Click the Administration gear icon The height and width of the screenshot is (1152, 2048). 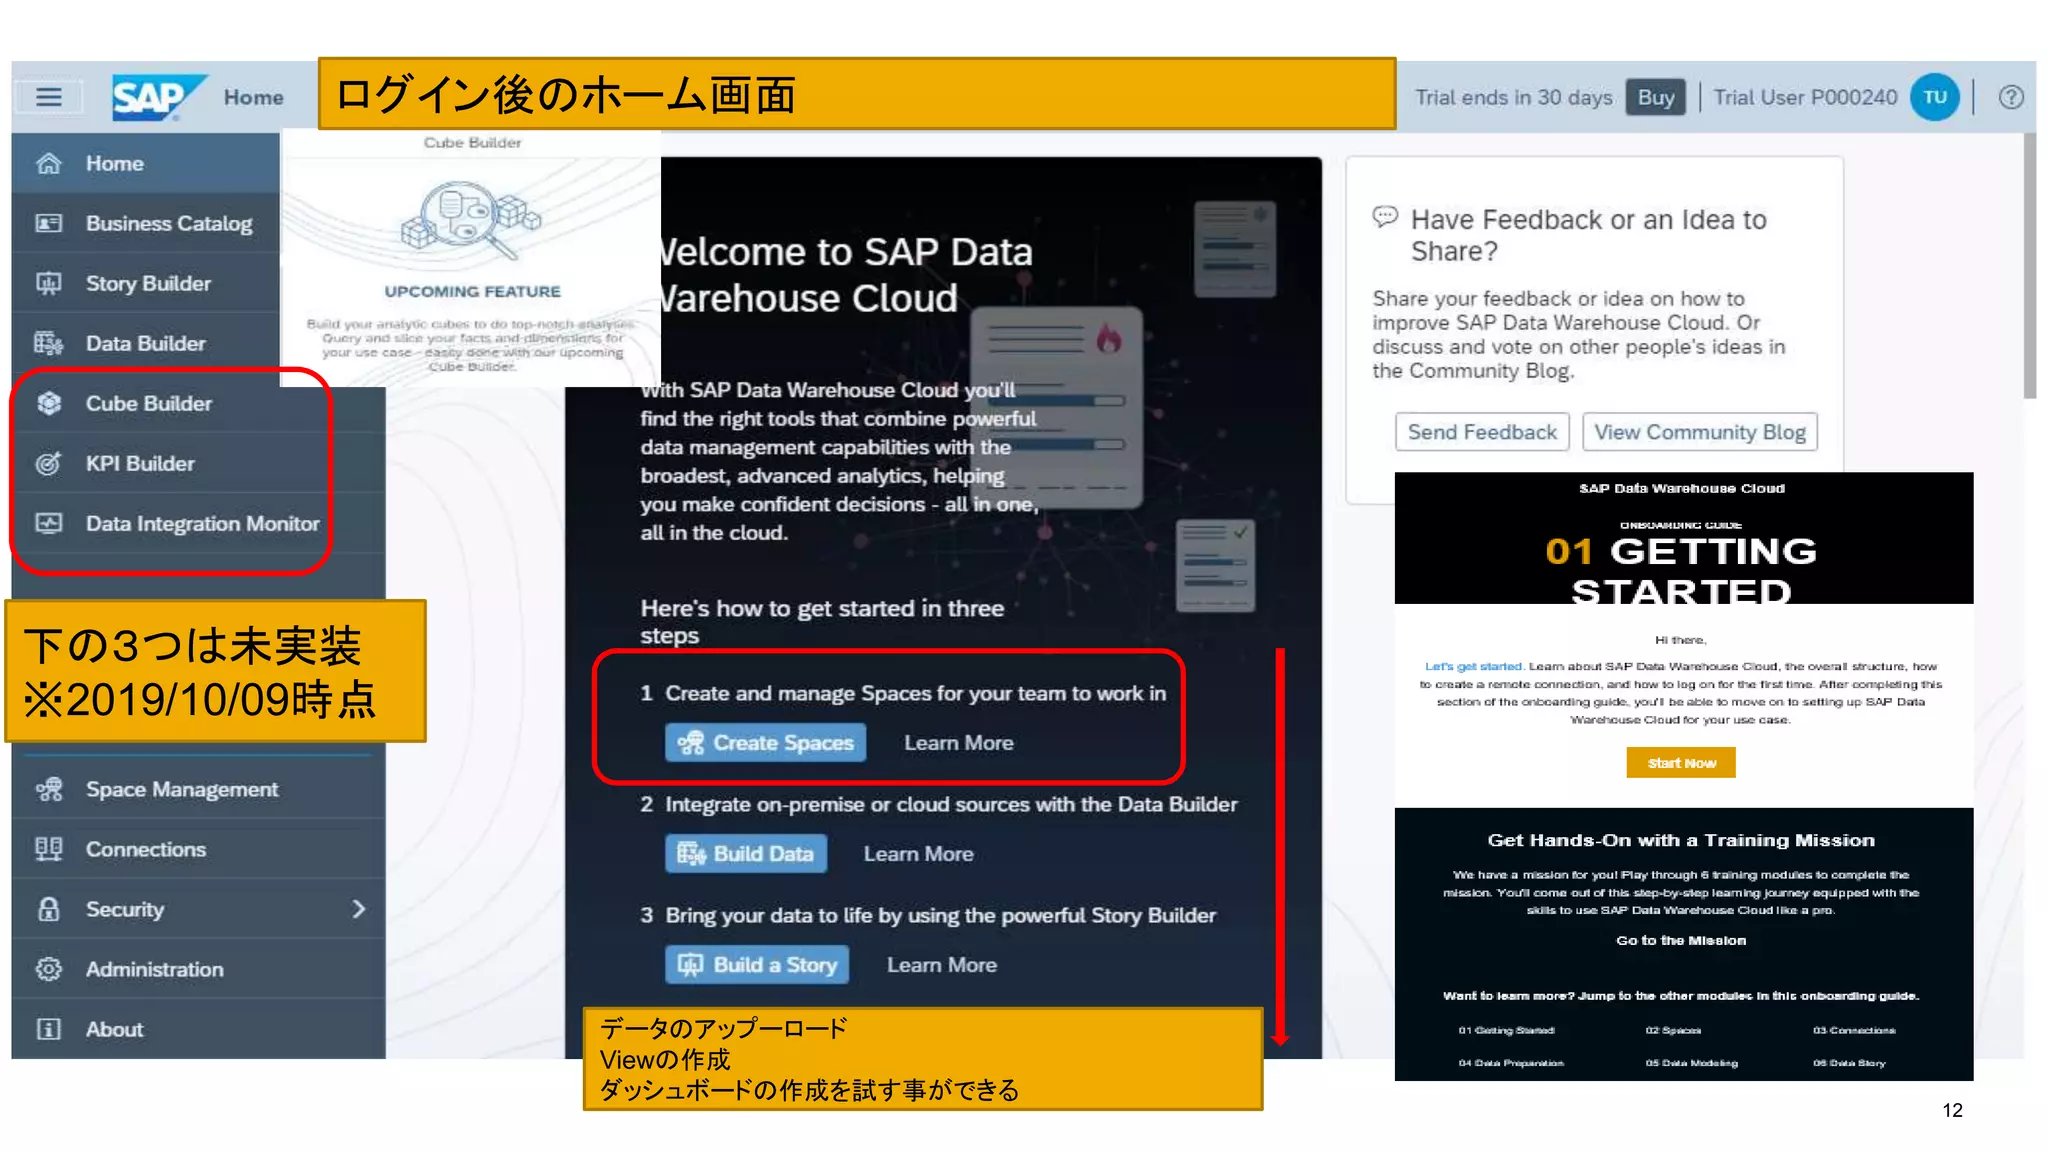(48, 969)
